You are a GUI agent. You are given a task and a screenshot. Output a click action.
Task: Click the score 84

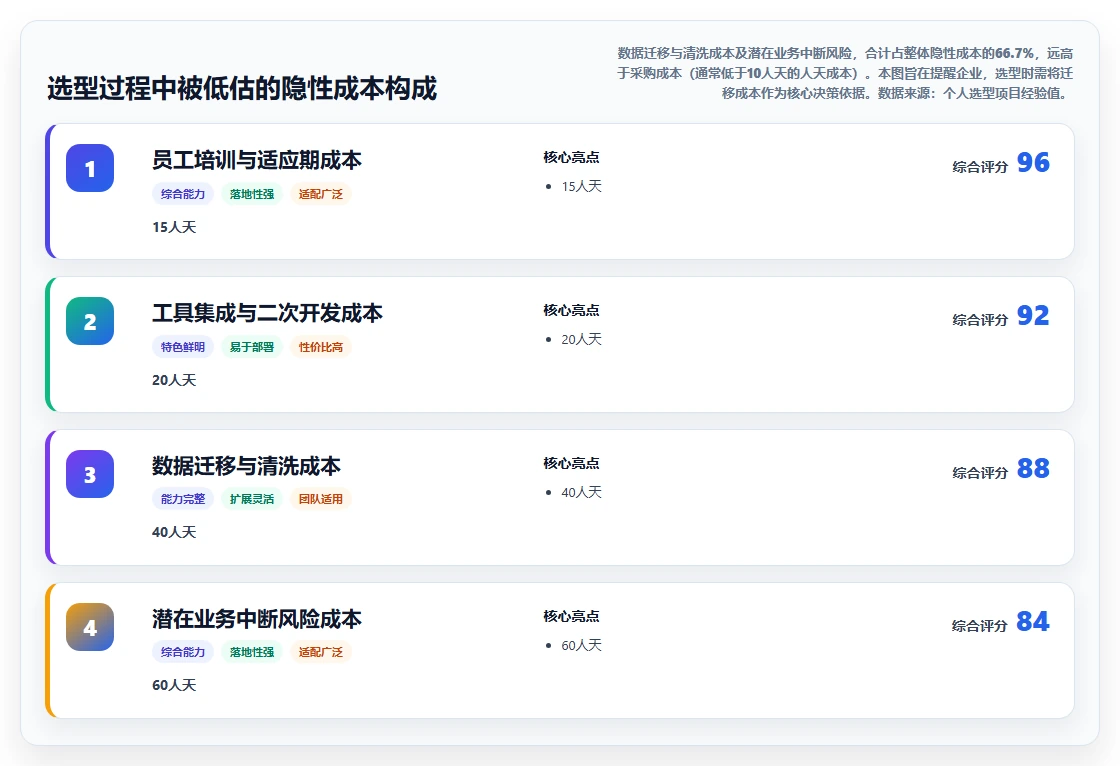[x=1033, y=621]
